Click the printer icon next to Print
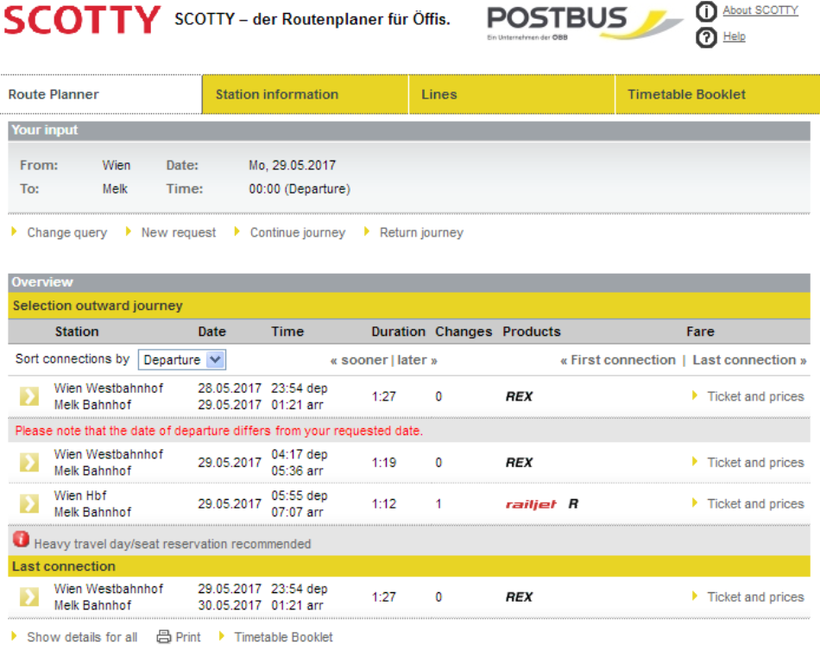Image resolution: width=820 pixels, height=663 pixels. (164, 637)
